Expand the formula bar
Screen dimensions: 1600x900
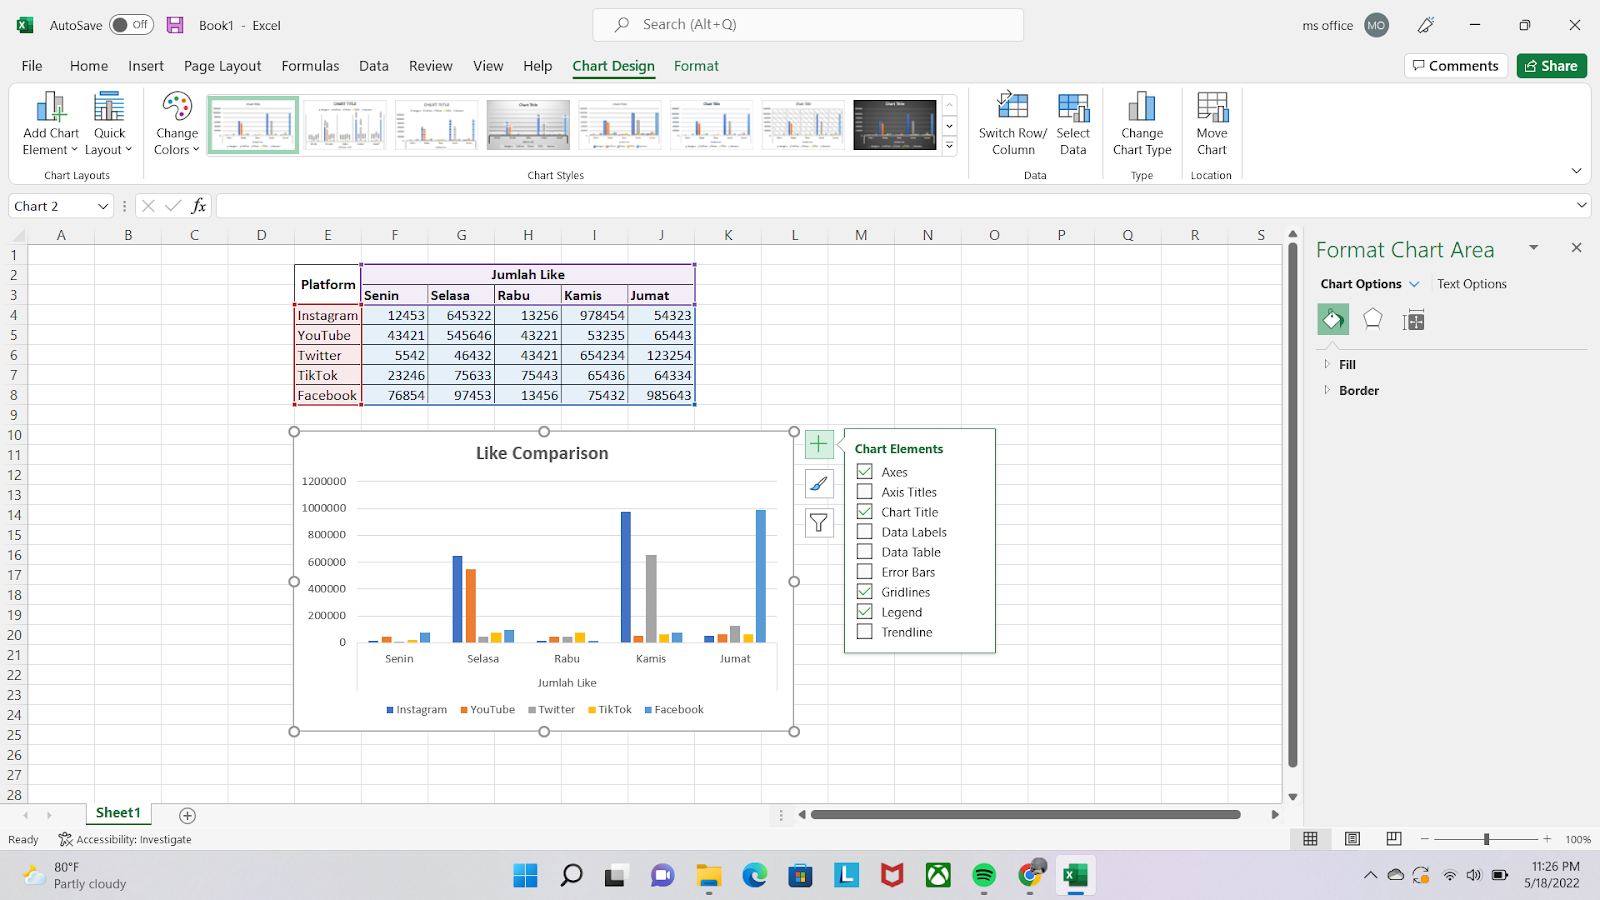click(x=1581, y=205)
